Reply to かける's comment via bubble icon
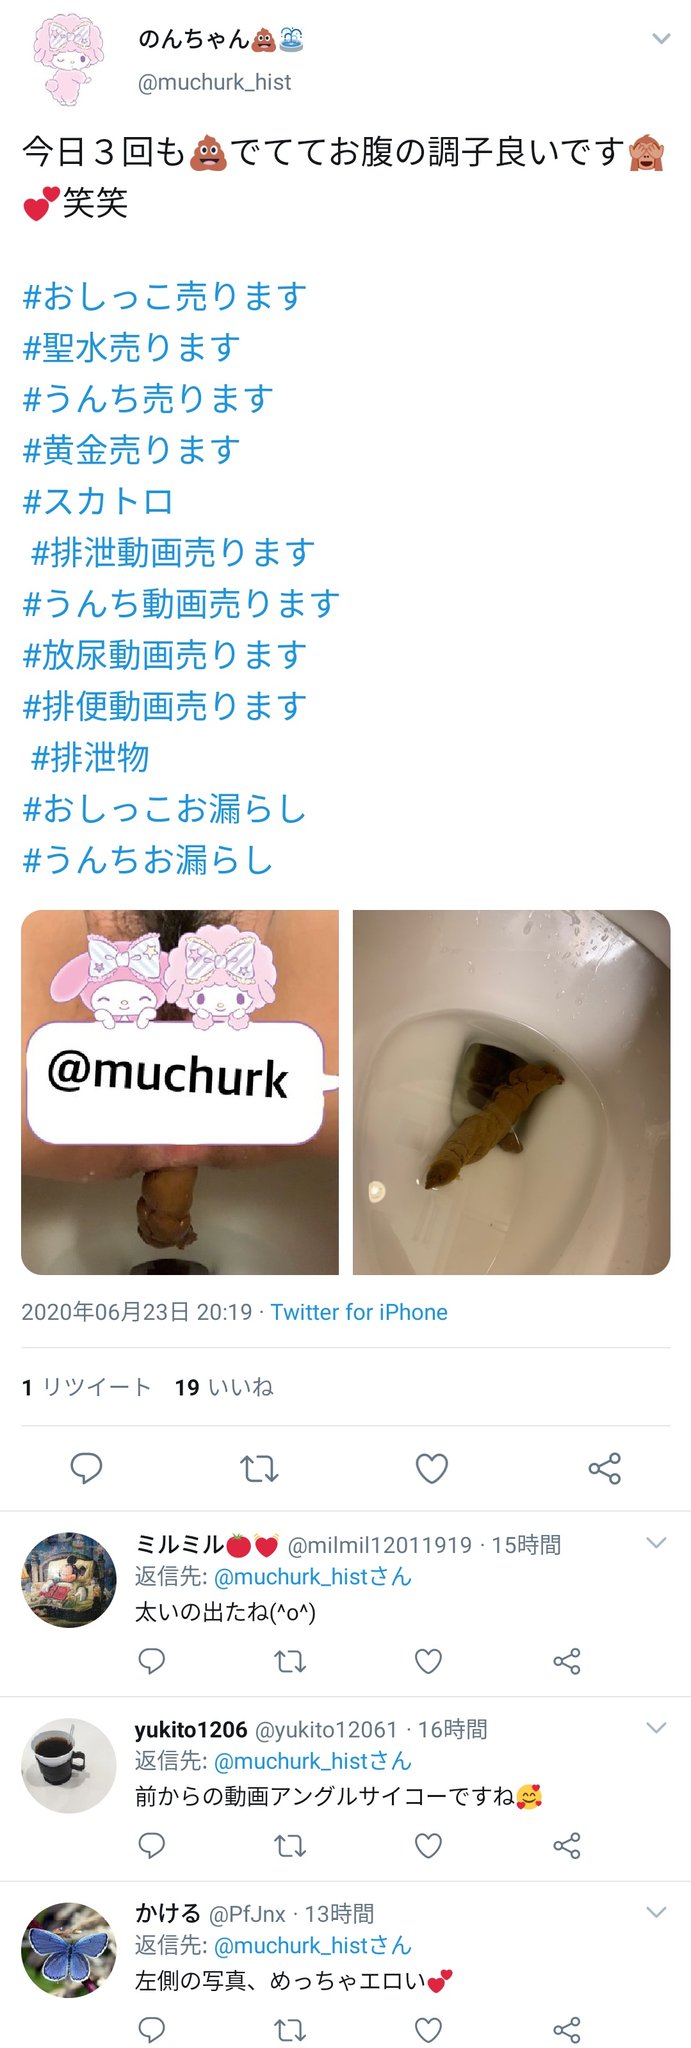691x2048 pixels. pos(151,2029)
